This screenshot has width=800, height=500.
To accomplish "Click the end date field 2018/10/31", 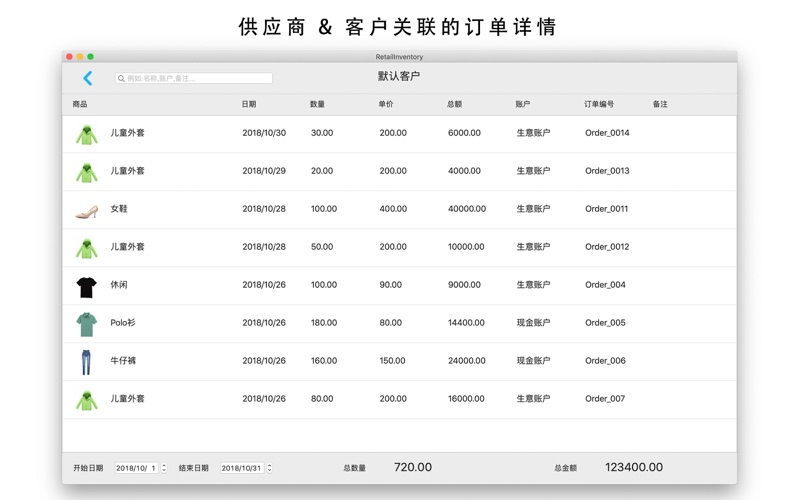I will point(241,468).
